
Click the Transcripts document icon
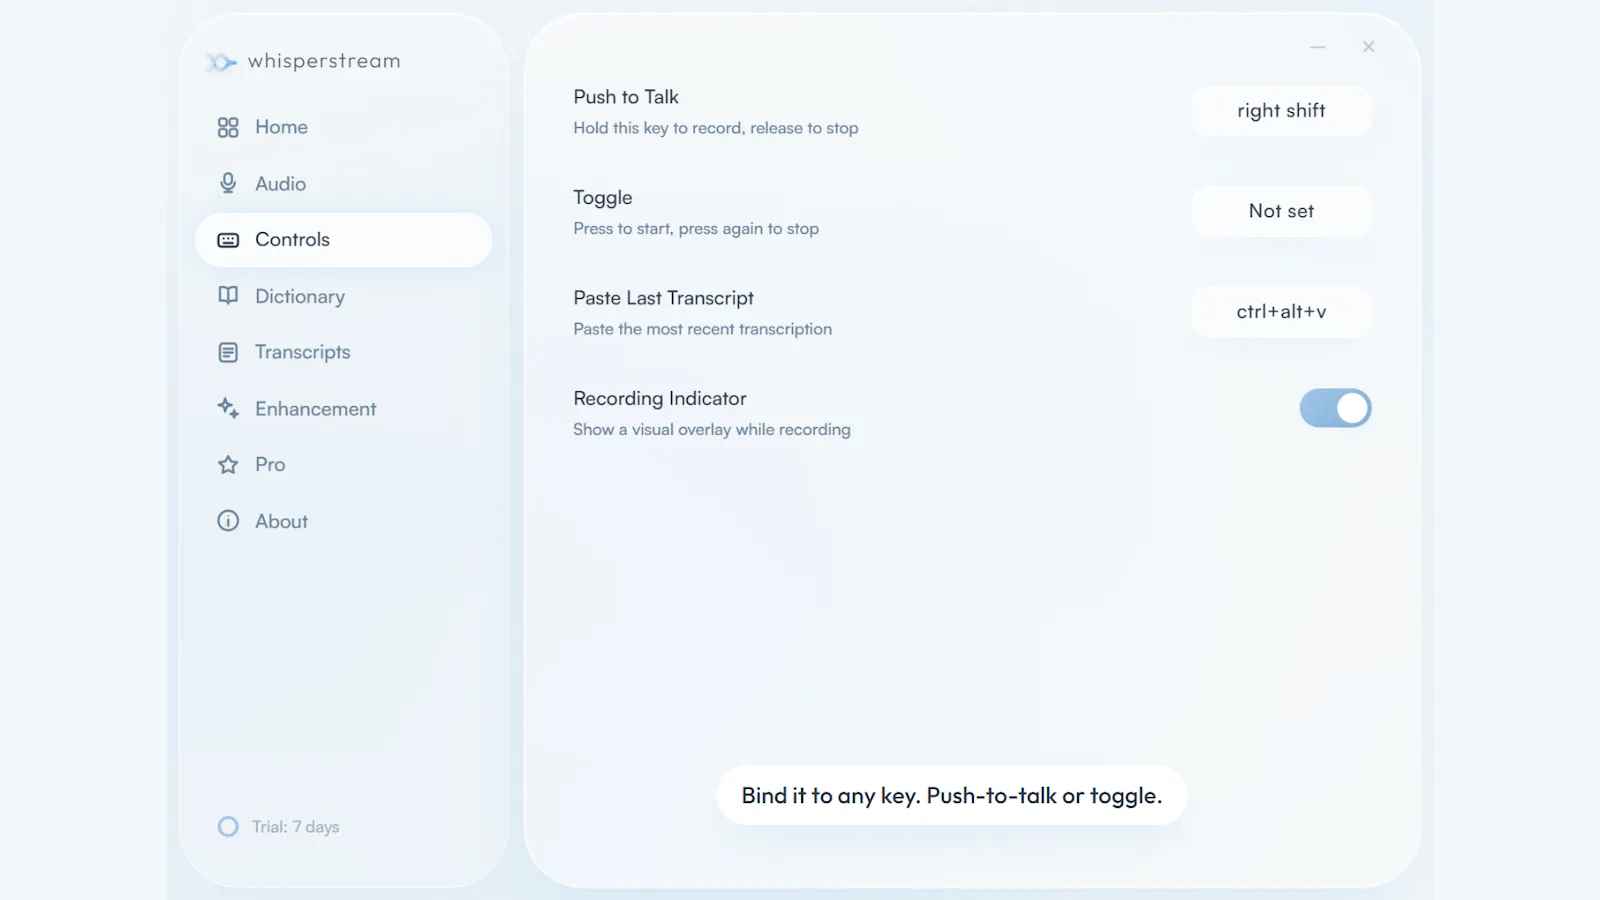point(228,352)
